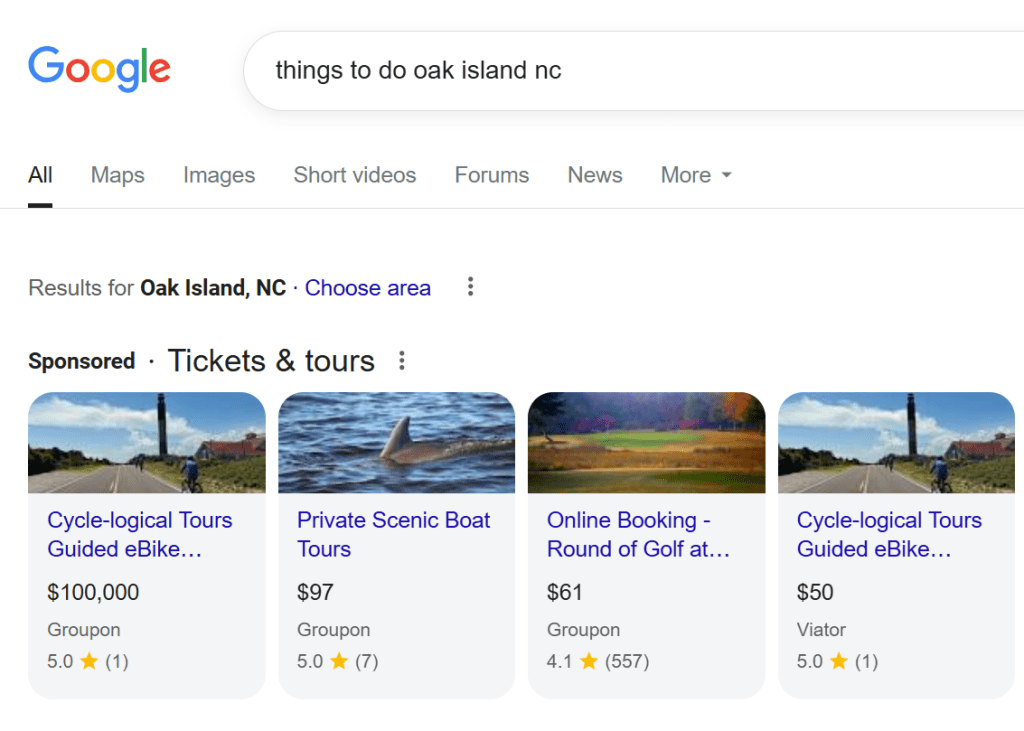
Task: Switch to the Images tab
Action: 219,175
